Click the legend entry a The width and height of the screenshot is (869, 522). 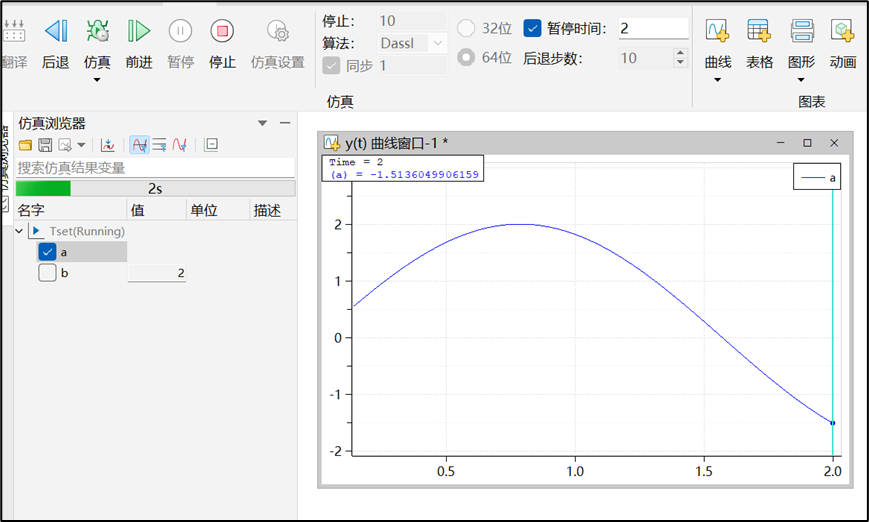click(x=817, y=177)
